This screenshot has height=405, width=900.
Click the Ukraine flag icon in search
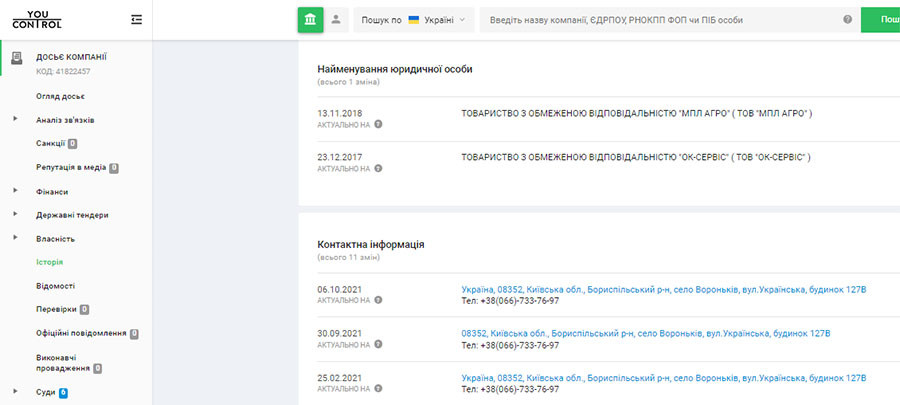click(x=413, y=20)
